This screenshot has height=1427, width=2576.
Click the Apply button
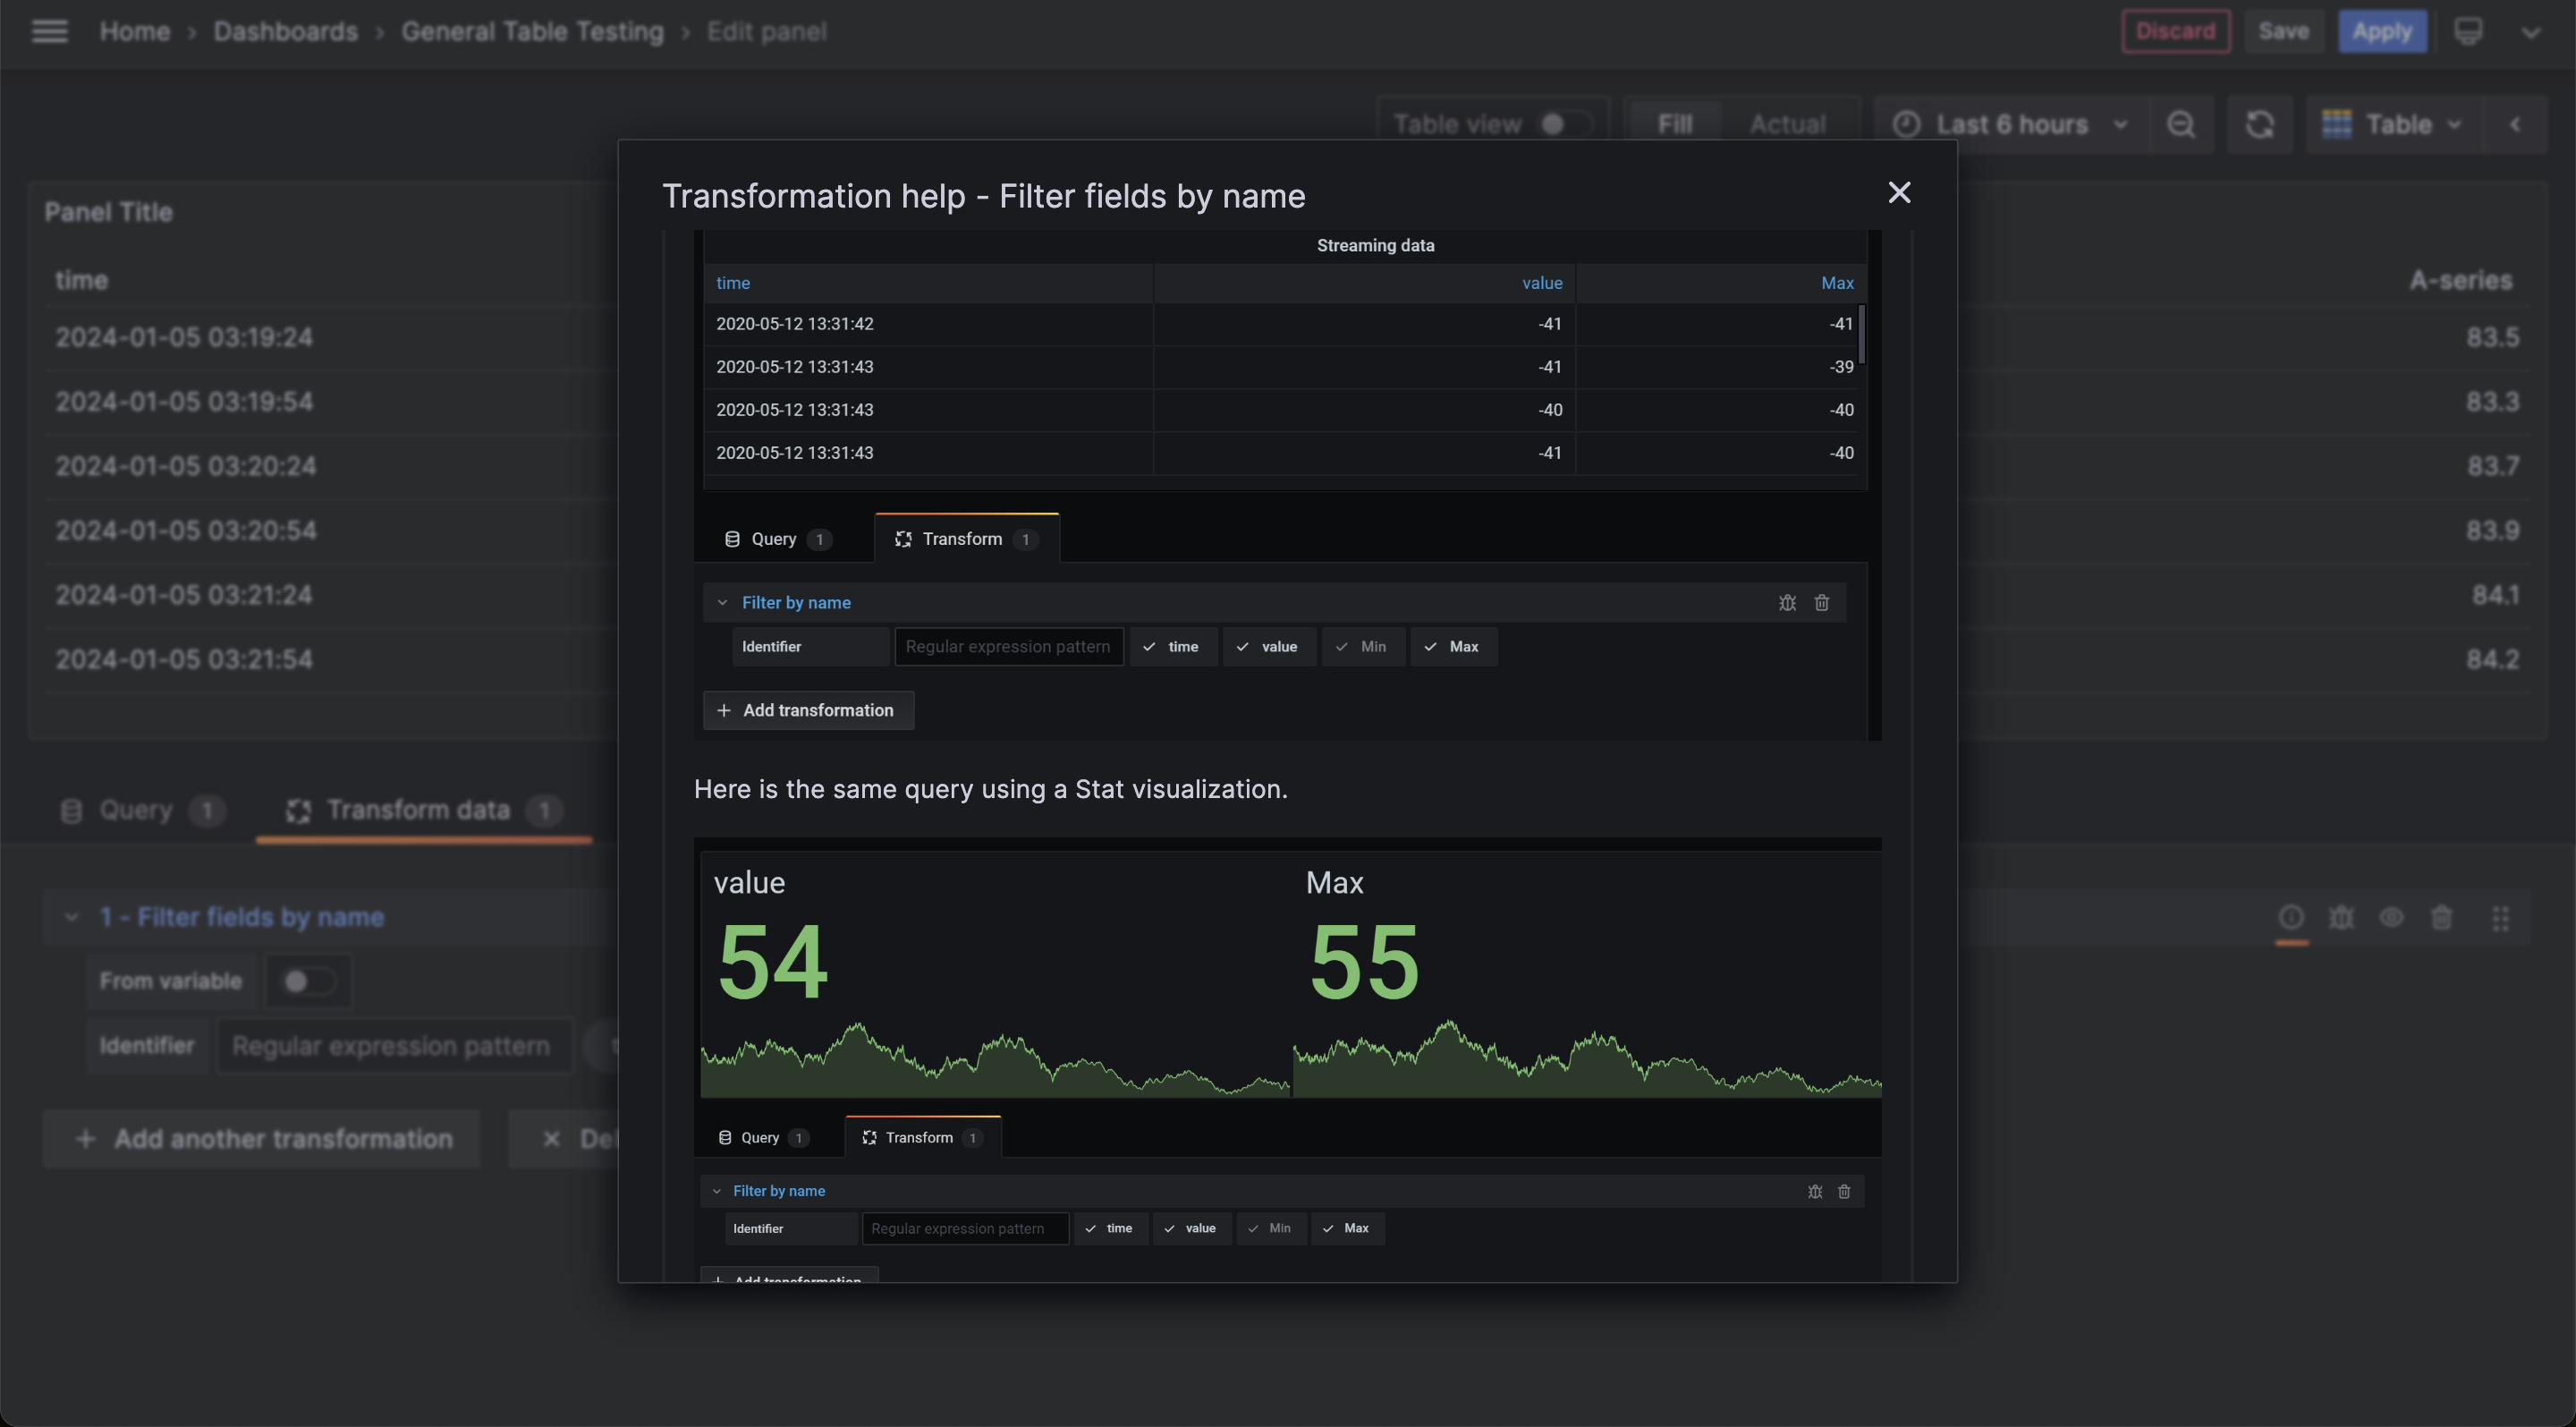(x=2383, y=30)
